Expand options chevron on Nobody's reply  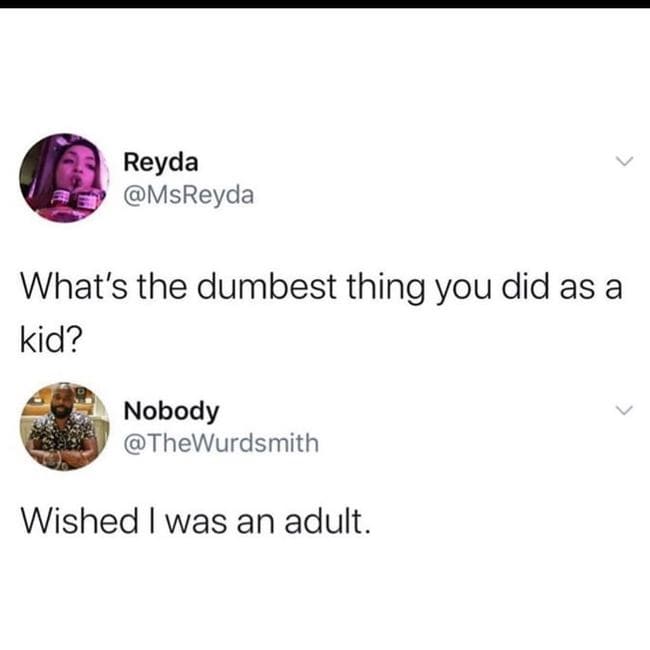[624, 410]
